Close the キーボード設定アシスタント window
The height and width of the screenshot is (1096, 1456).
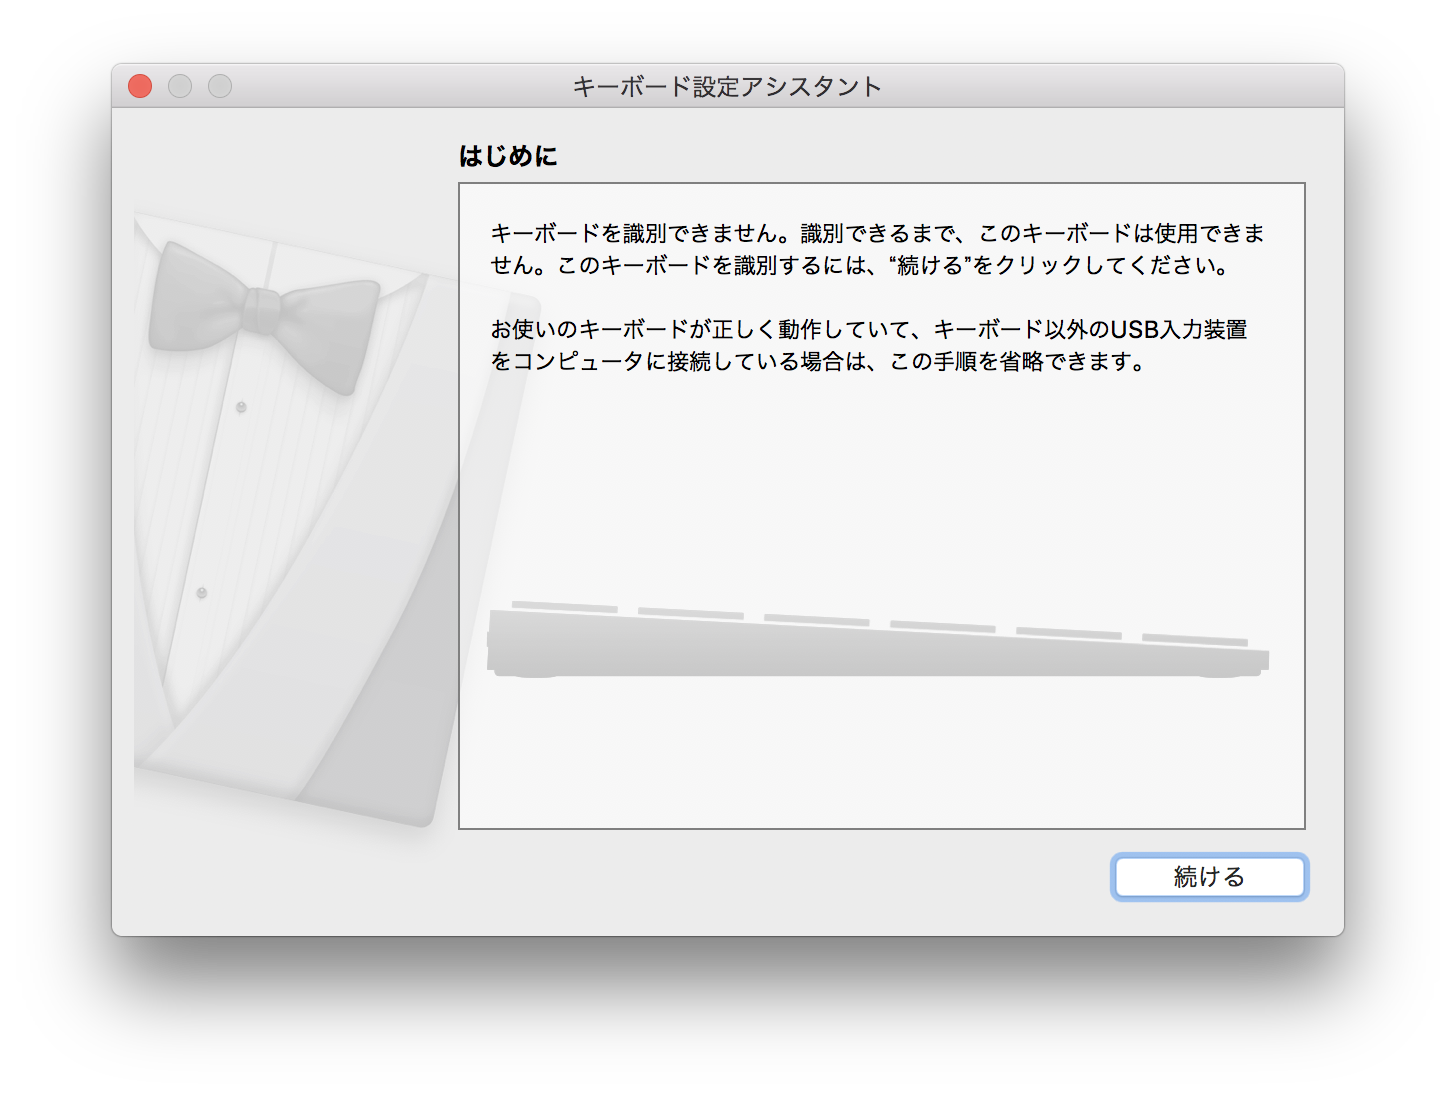[140, 87]
